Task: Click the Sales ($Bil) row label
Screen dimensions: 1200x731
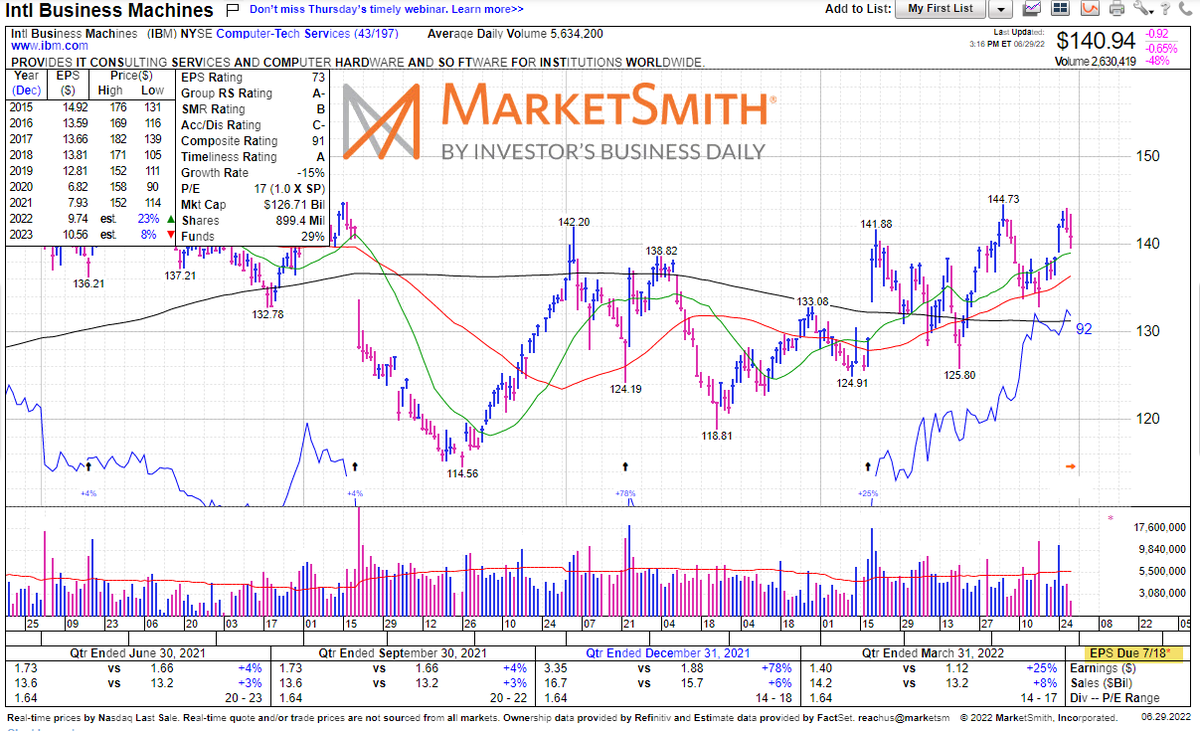Action: click(x=1101, y=683)
